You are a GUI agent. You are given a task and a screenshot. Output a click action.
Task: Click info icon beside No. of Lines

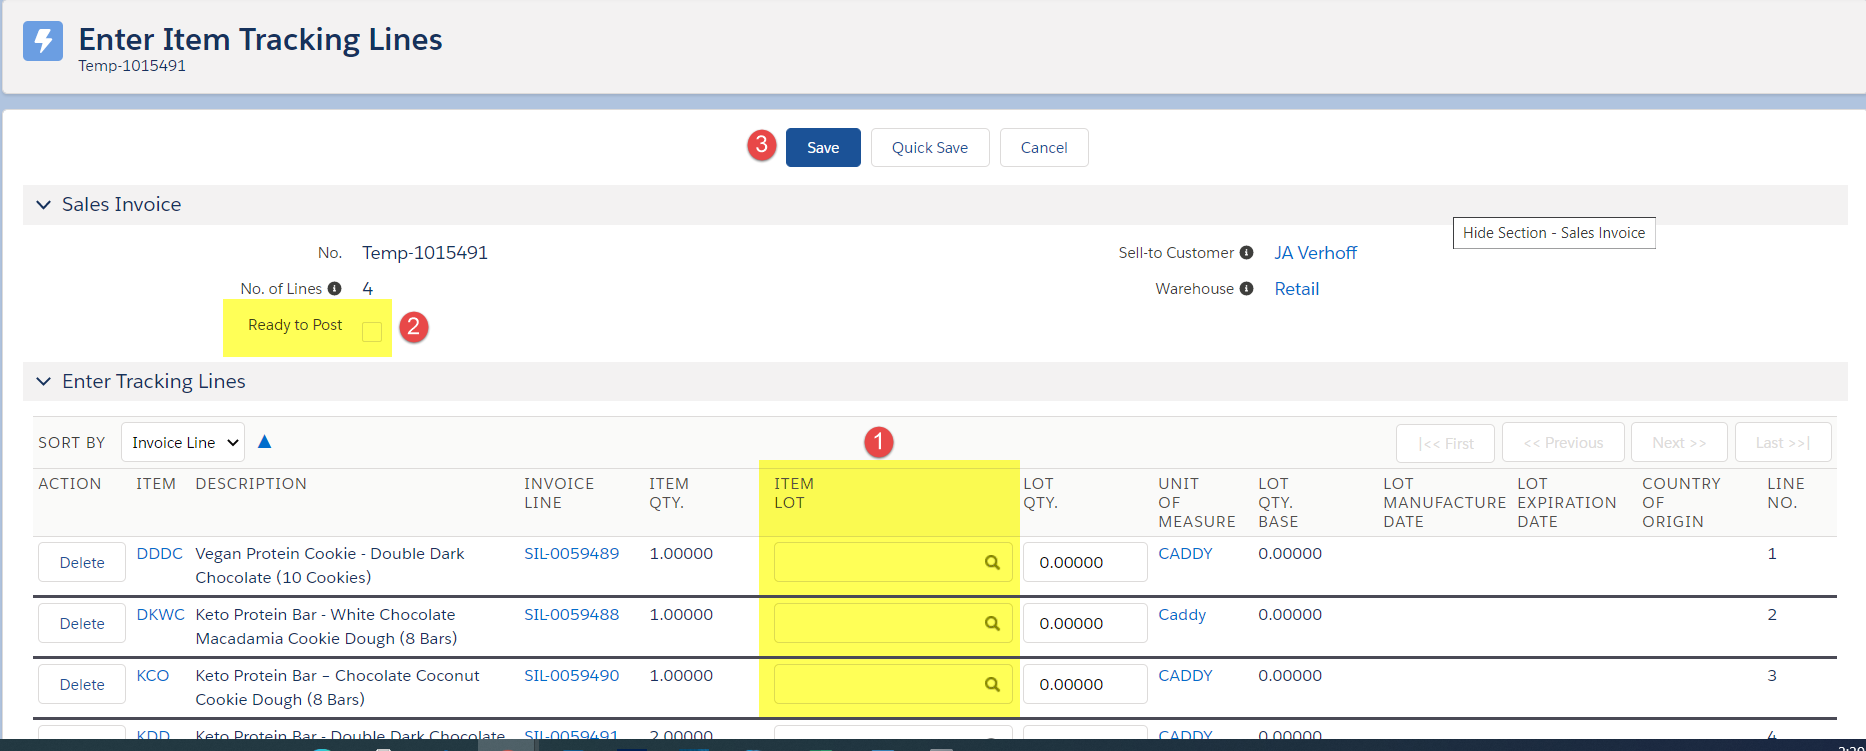[335, 288]
